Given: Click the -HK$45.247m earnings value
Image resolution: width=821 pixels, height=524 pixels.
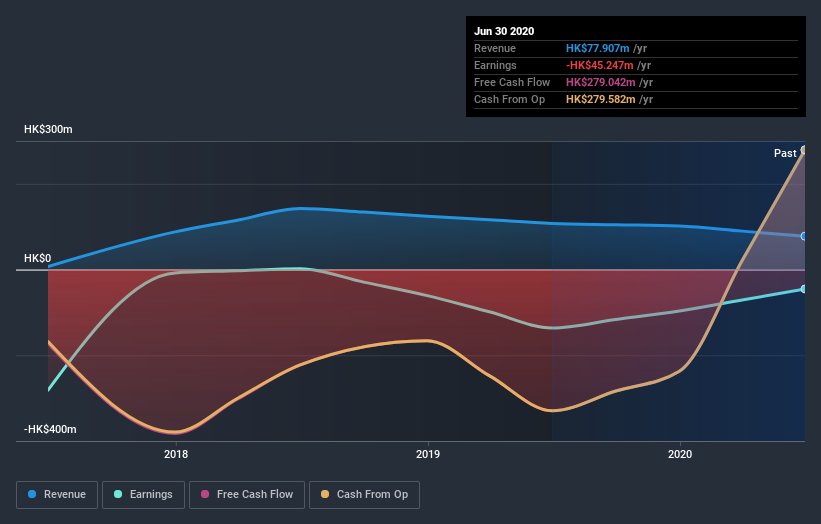Looking at the screenshot, I should [600, 65].
